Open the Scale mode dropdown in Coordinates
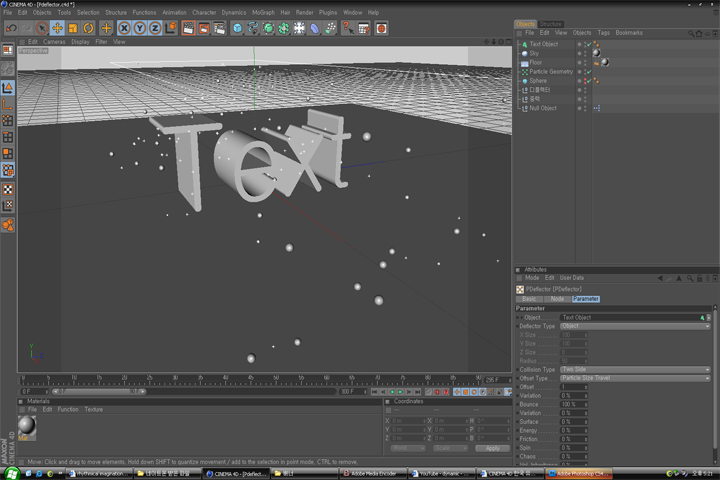This screenshot has height=480, width=720. point(450,448)
